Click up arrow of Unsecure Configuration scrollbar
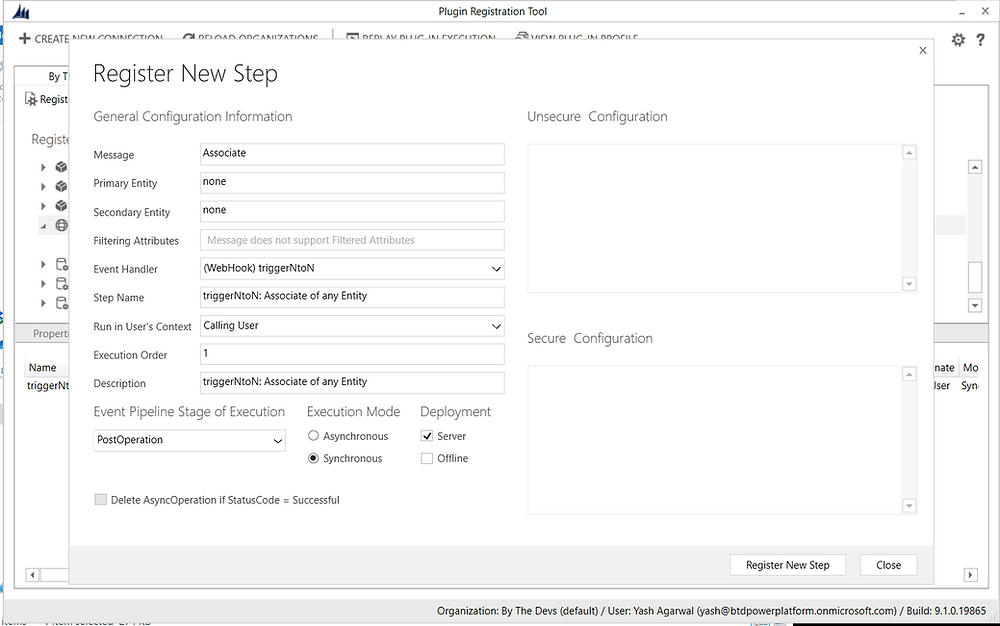The image size is (1000, 626). click(x=909, y=152)
